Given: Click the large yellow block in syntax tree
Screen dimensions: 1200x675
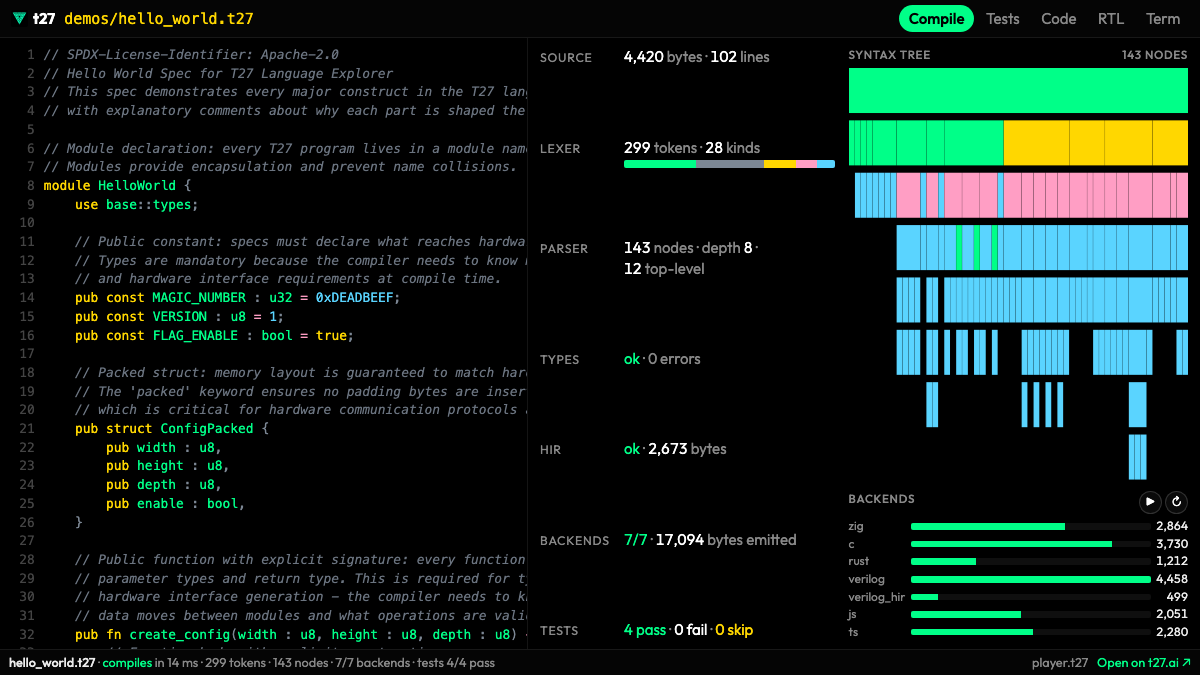Looking at the screenshot, I should click(1036, 142).
